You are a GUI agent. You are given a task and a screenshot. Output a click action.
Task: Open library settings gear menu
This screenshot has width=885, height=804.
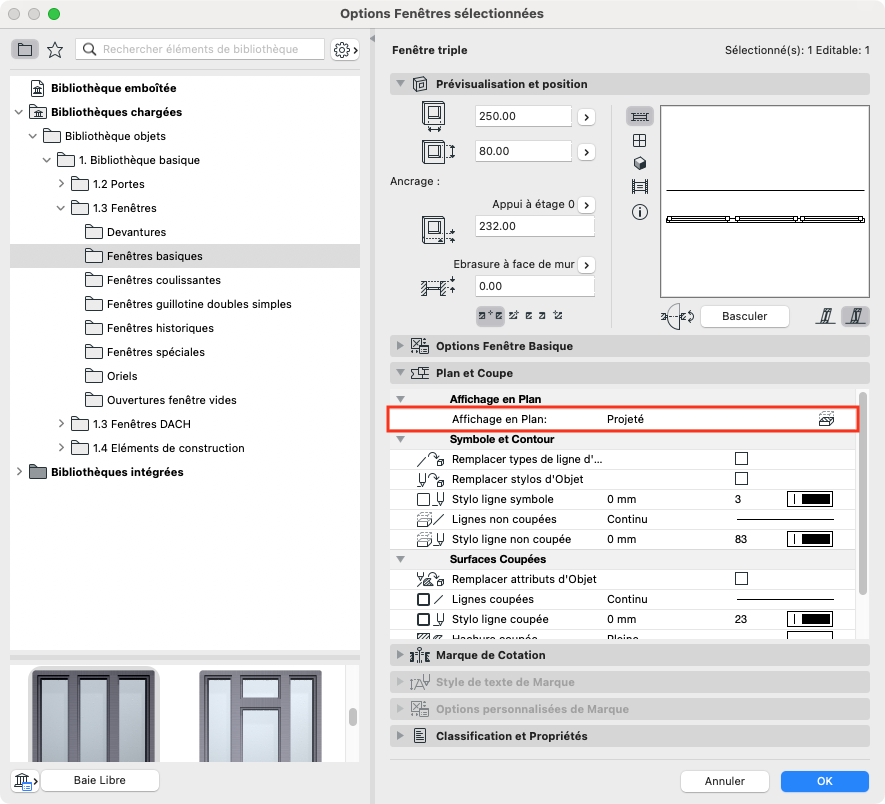pos(345,50)
